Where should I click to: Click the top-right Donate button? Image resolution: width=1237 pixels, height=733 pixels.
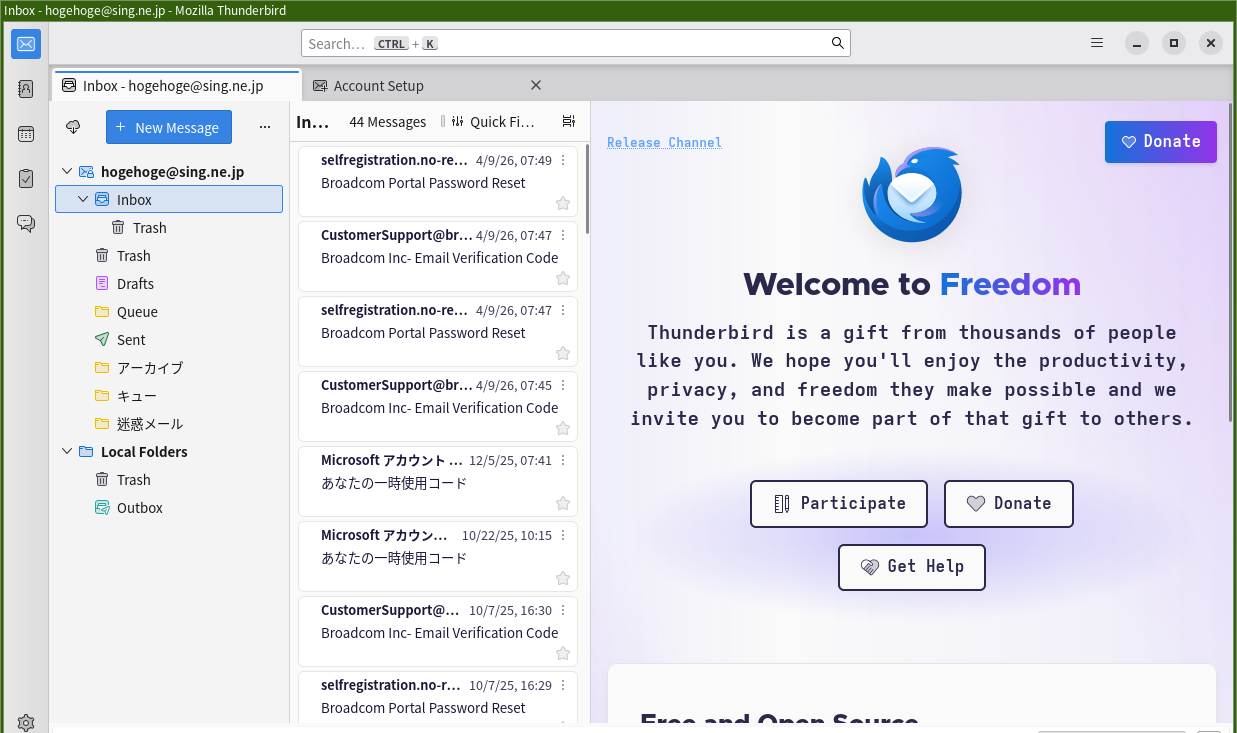coord(1161,142)
